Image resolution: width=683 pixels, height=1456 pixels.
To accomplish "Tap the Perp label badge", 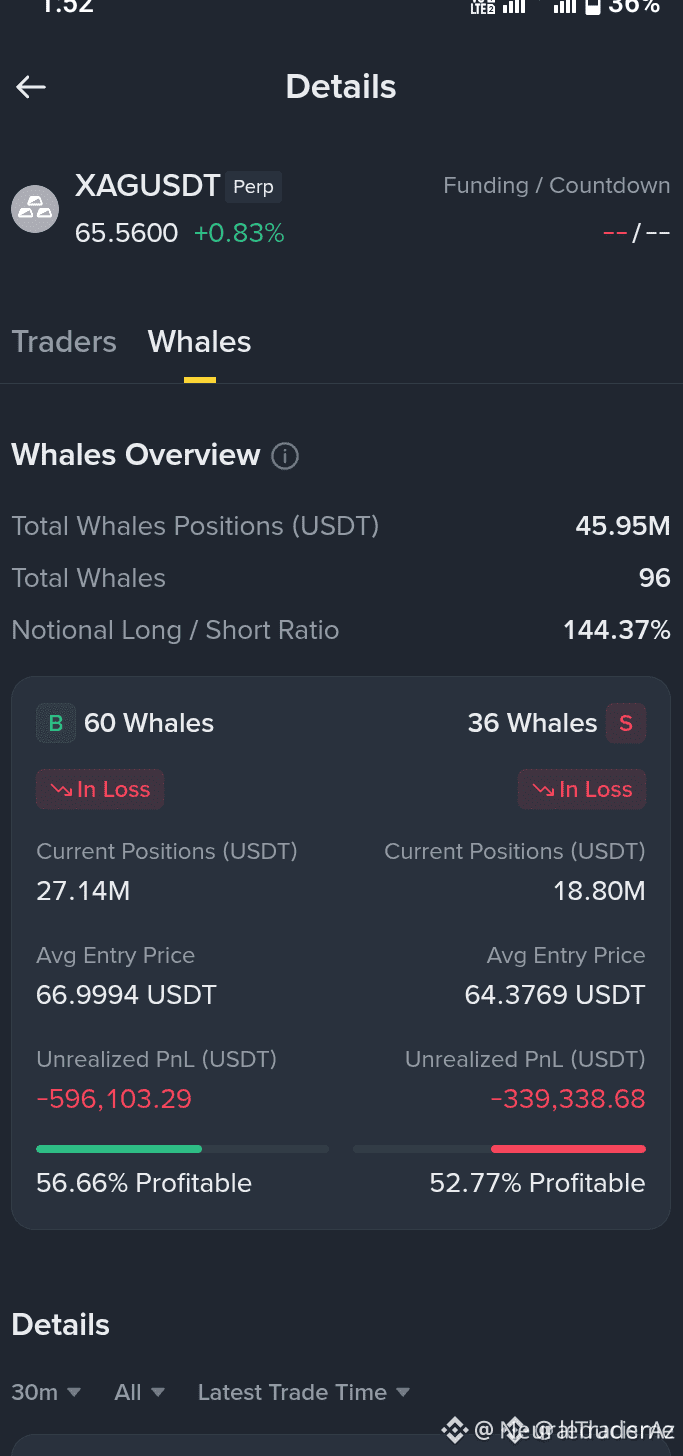I will click(x=253, y=187).
